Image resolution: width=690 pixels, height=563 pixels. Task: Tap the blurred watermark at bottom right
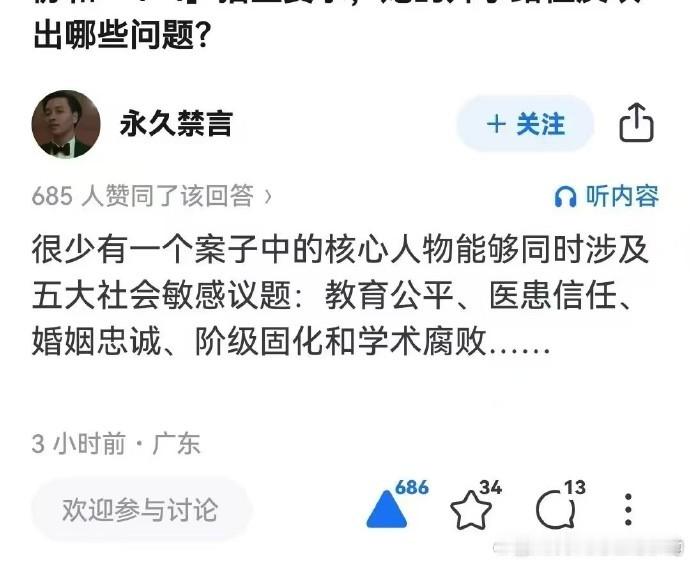tap(589, 547)
